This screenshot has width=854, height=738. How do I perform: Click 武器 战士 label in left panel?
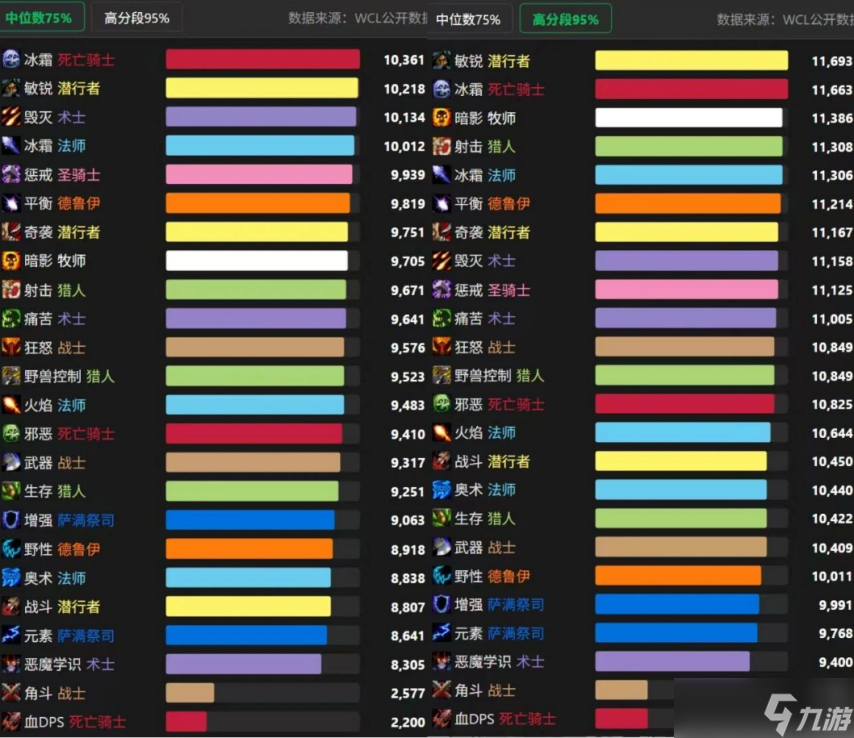click(55, 463)
